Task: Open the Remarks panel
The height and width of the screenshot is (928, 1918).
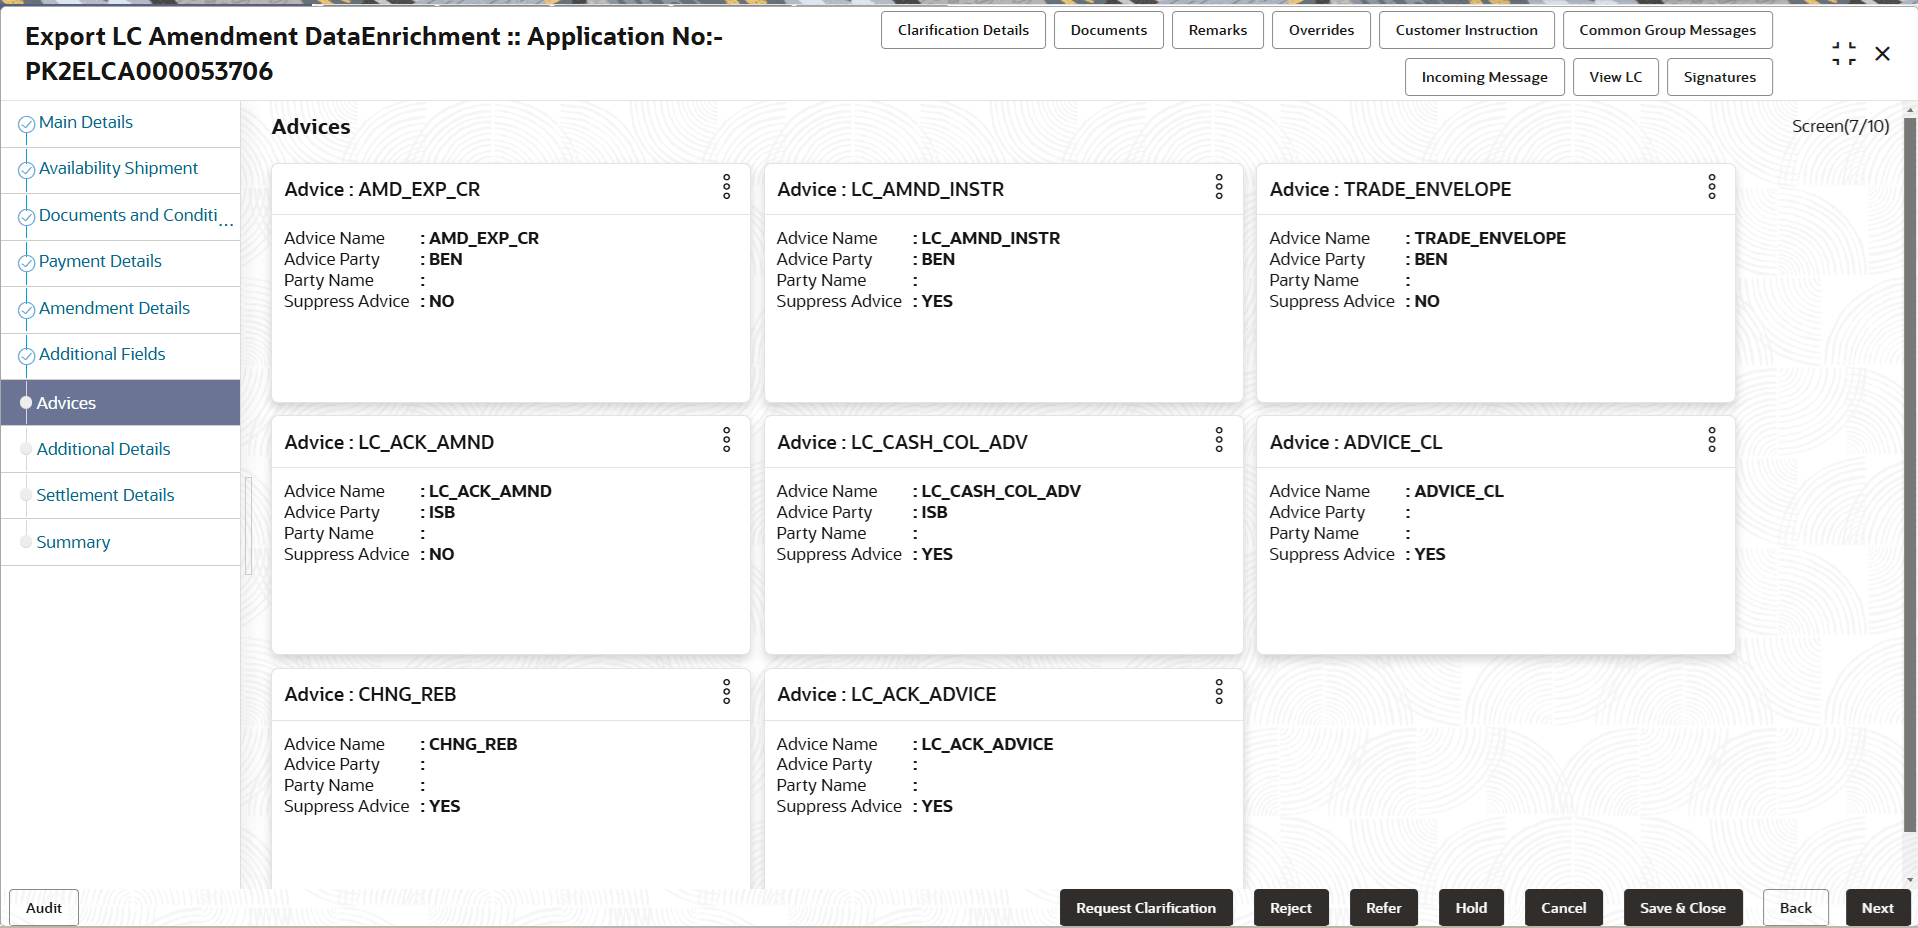Action: [1217, 30]
